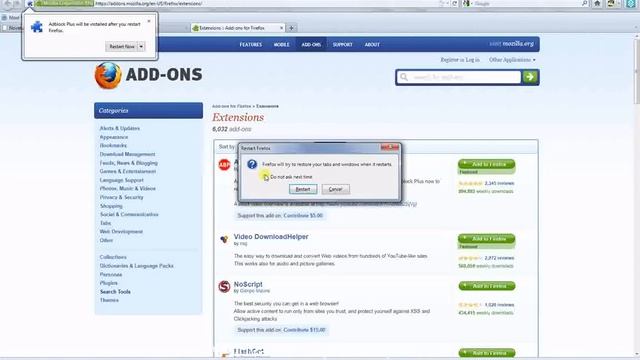Open the Language Support category

[122, 180]
